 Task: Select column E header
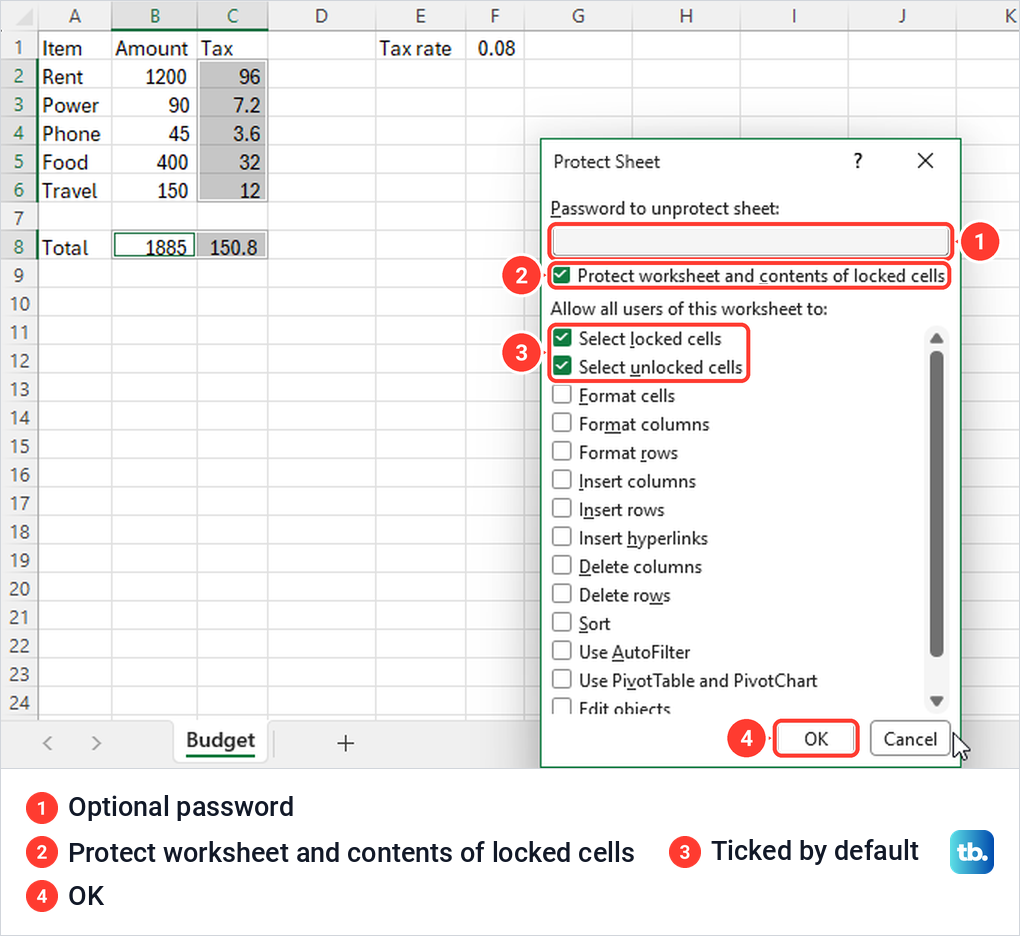pyautogui.click(x=421, y=16)
